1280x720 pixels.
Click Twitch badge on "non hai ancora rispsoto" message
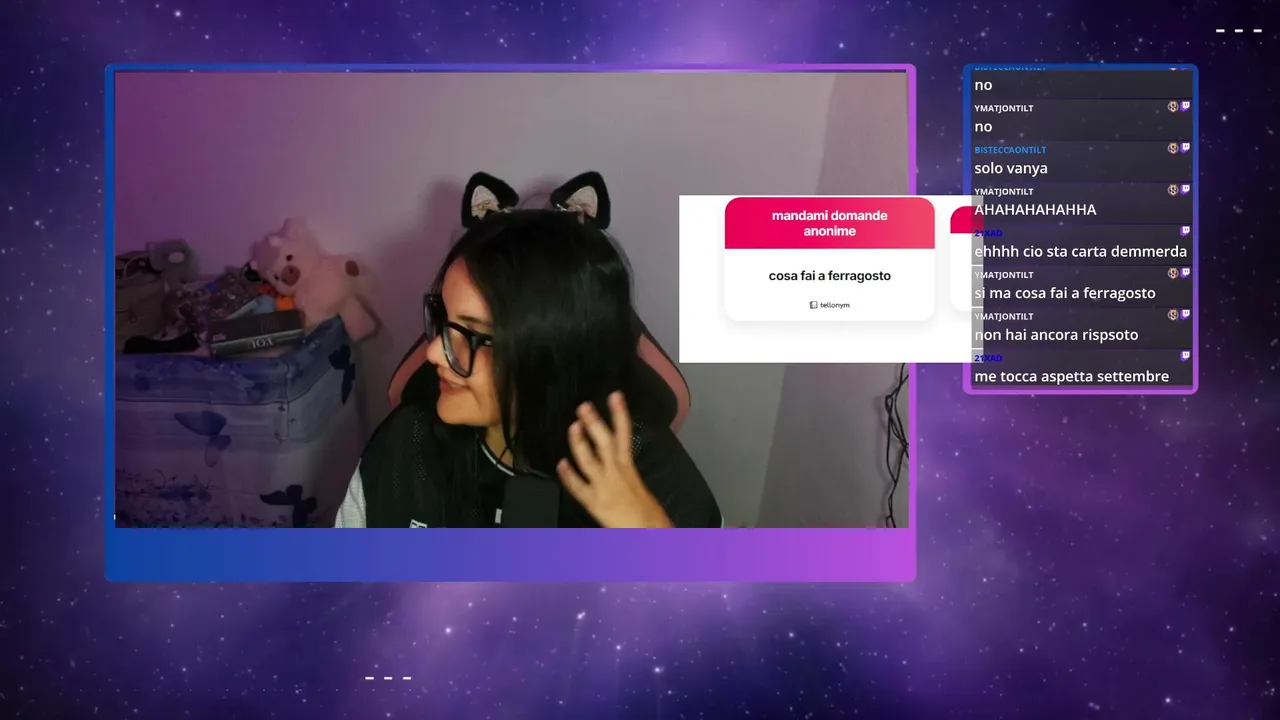point(1185,315)
